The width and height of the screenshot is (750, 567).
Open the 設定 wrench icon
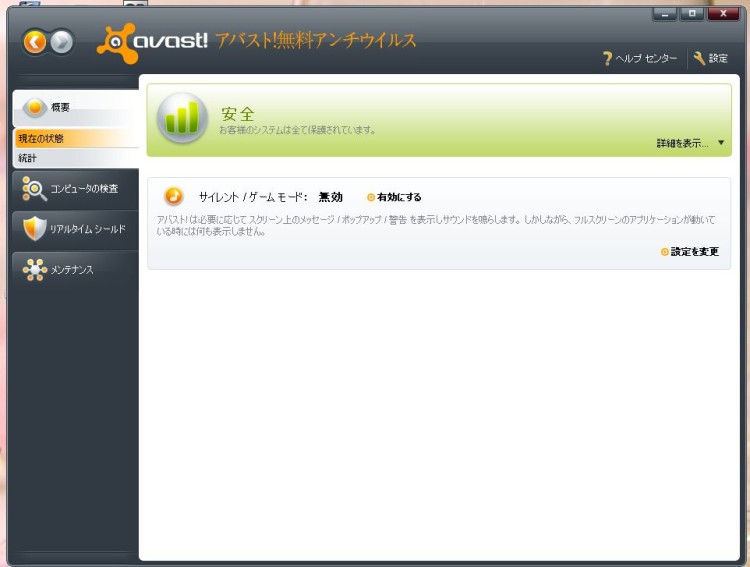coord(699,58)
